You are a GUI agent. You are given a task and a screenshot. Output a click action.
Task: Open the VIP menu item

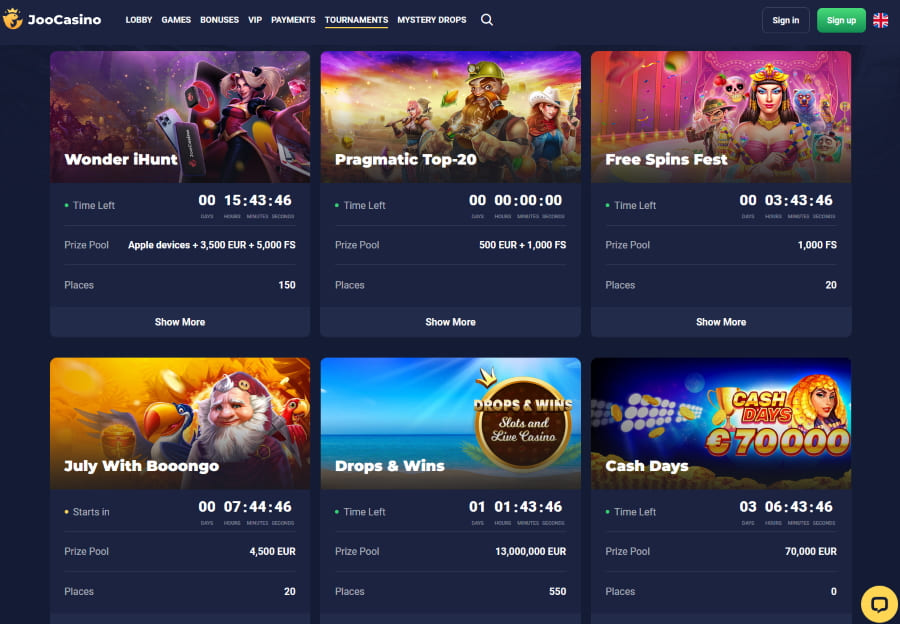point(255,20)
